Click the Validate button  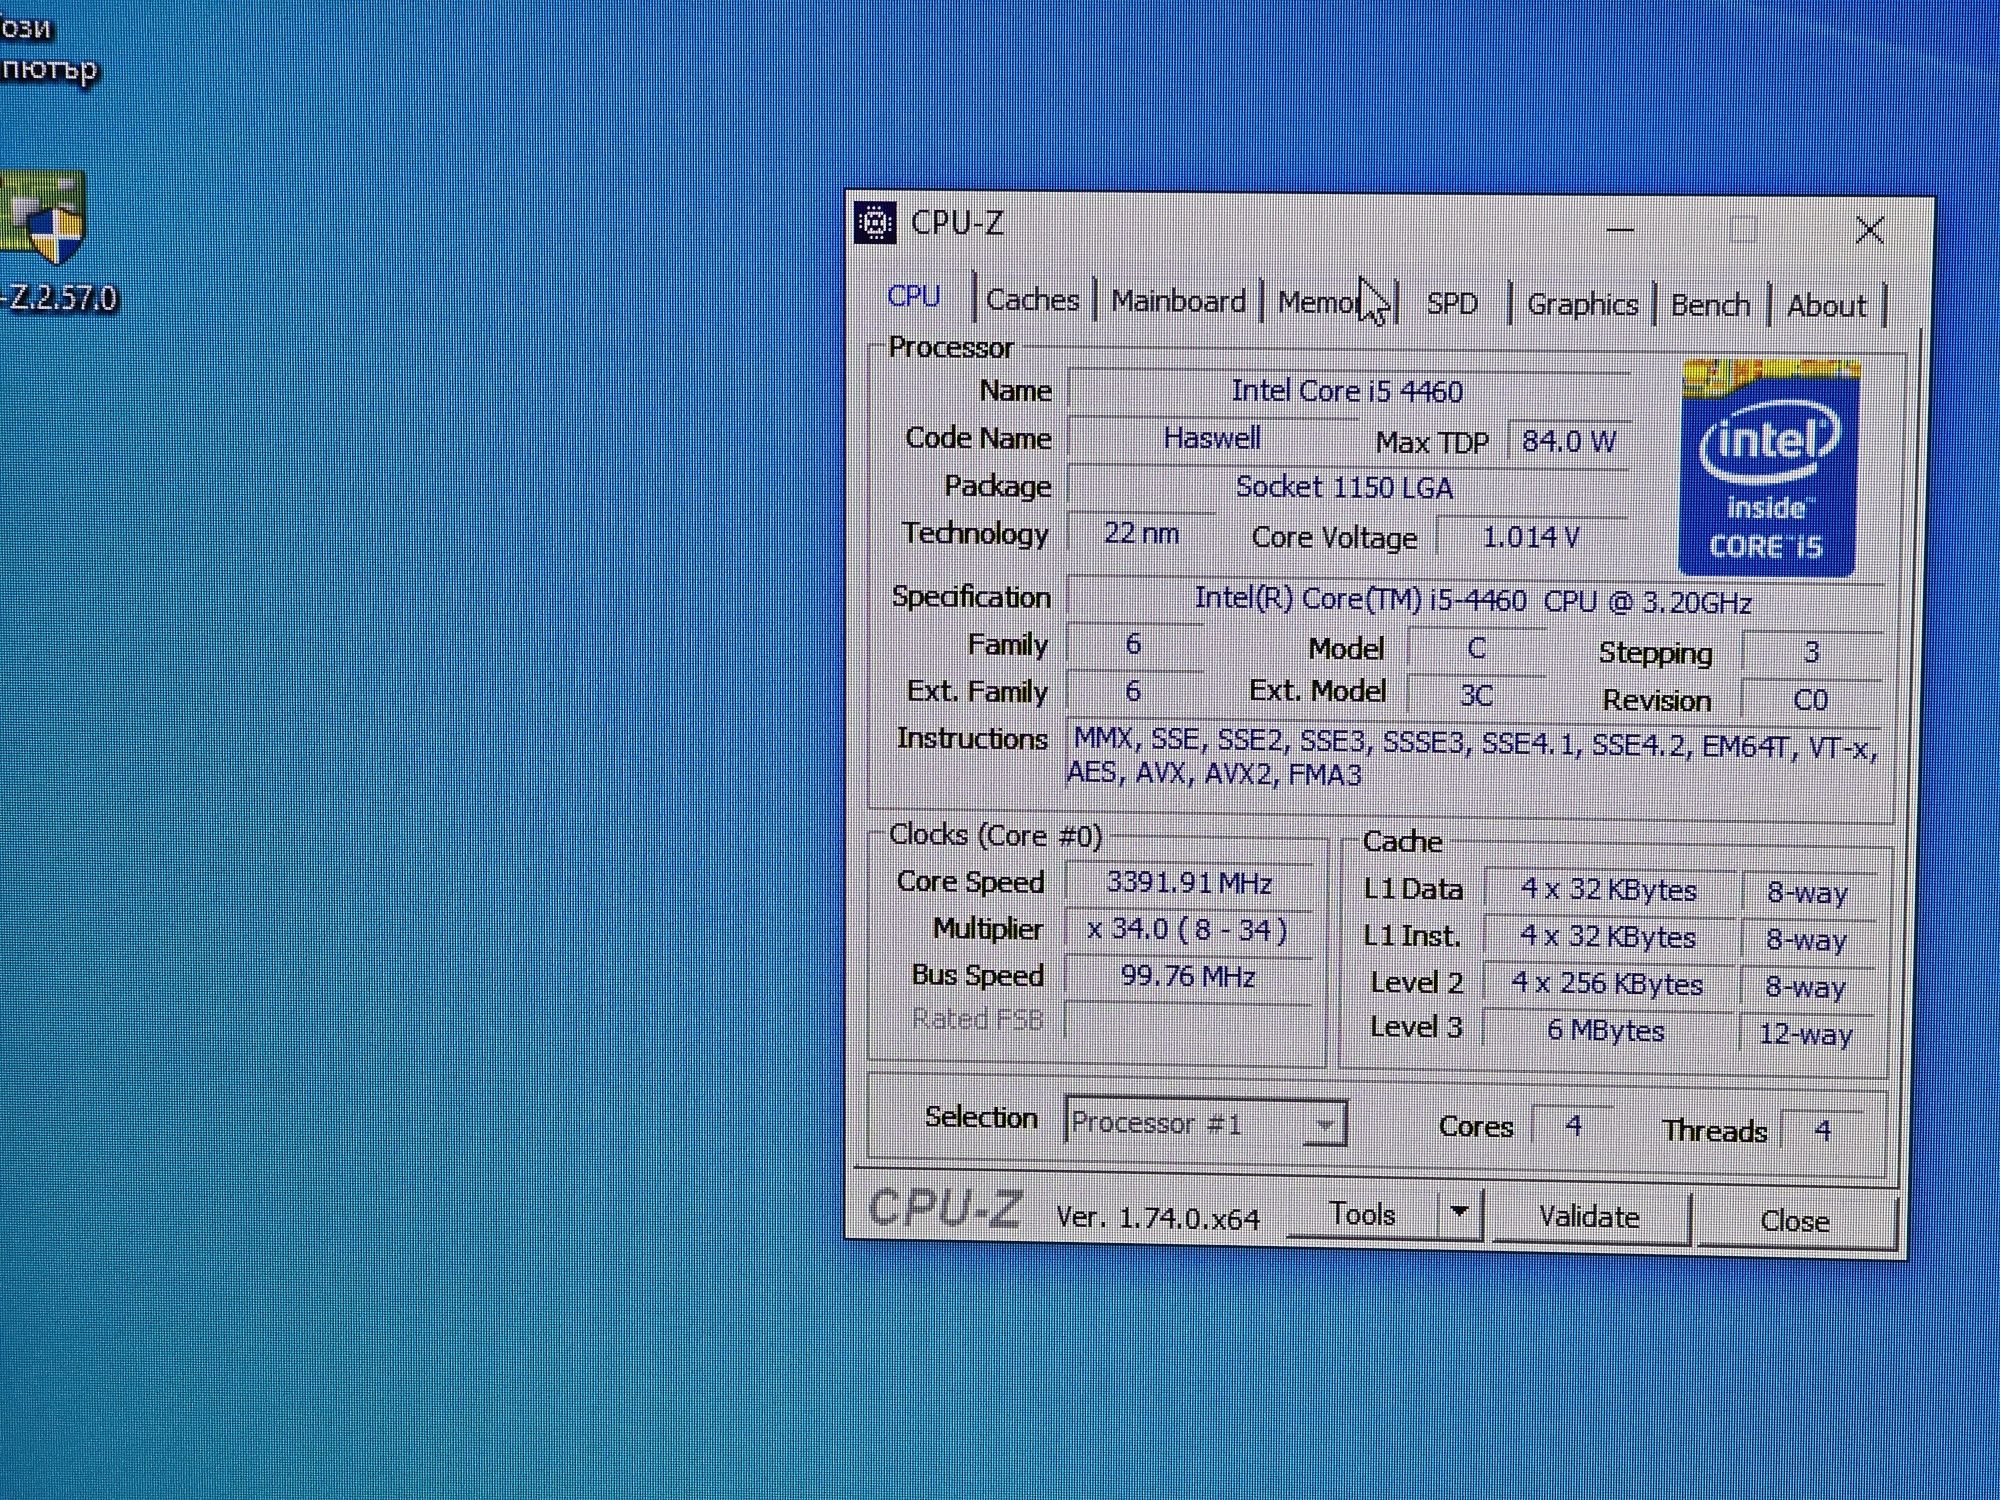click(x=1589, y=1217)
